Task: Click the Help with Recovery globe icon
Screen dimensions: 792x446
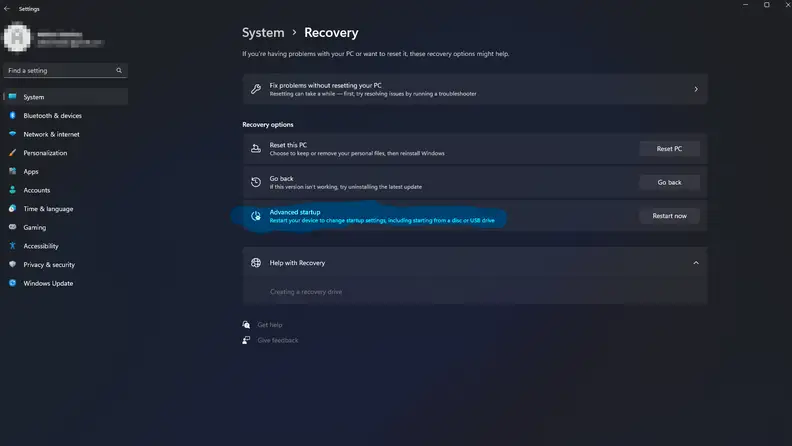Action: [x=256, y=263]
